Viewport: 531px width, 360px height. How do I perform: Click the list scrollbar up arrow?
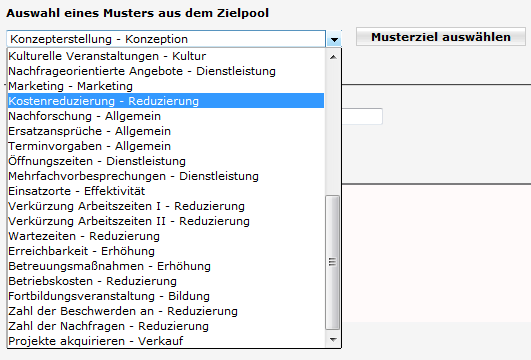[333, 57]
